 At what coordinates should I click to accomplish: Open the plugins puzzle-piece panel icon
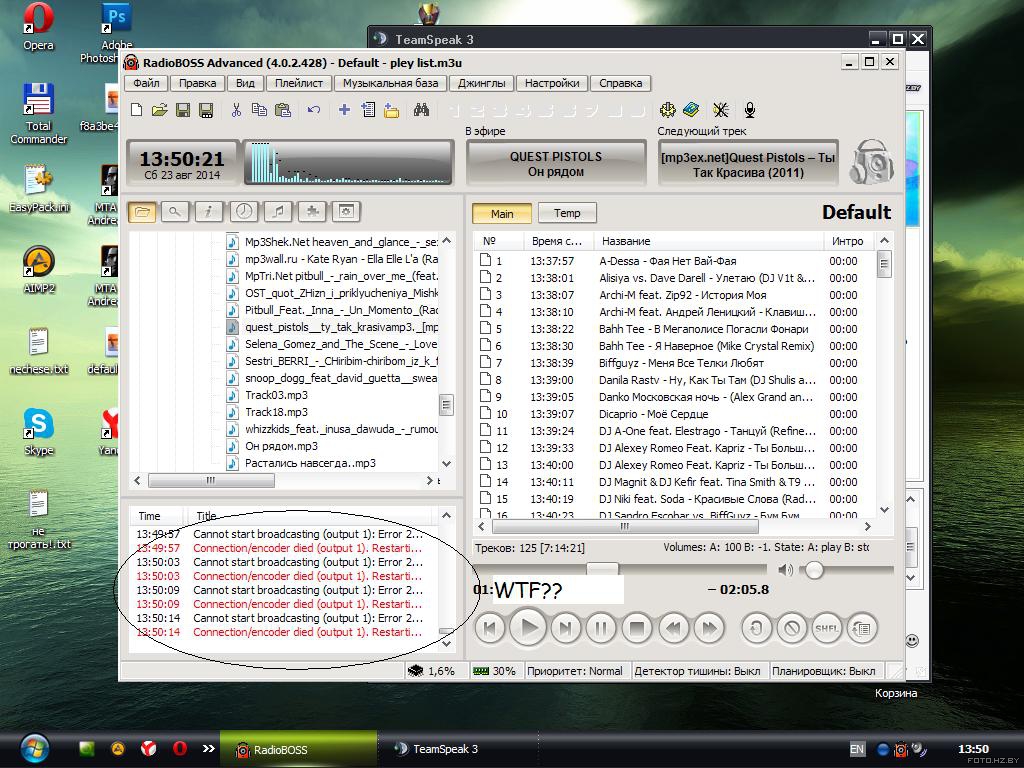(x=312, y=212)
